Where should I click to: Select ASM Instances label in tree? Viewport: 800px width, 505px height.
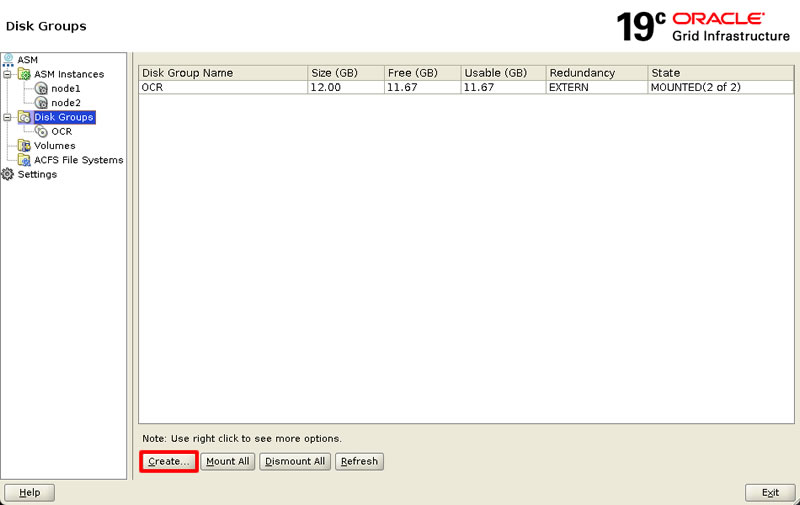coord(69,74)
